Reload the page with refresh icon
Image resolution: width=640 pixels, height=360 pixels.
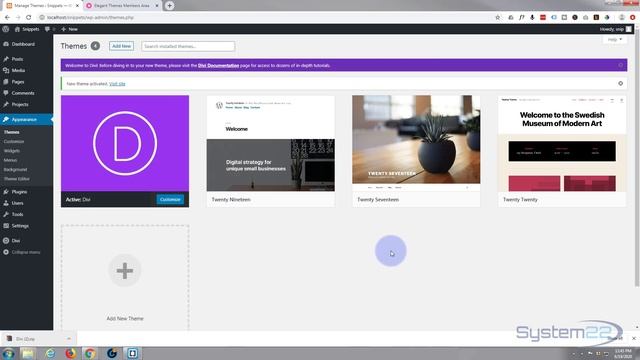[x=29, y=18]
